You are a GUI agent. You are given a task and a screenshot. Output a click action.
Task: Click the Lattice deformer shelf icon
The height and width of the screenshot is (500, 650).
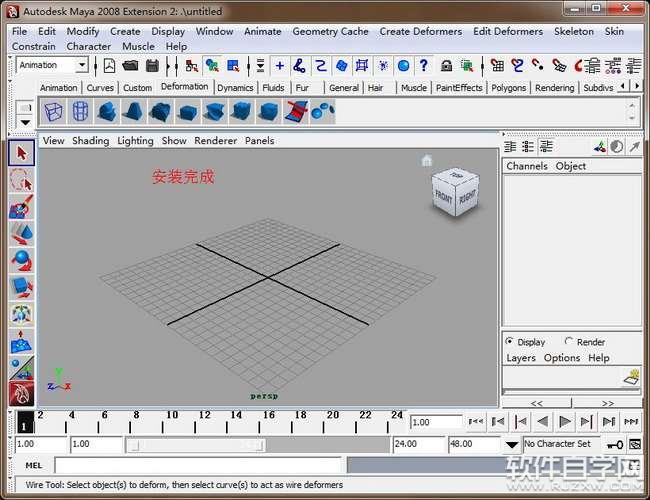tap(53, 112)
